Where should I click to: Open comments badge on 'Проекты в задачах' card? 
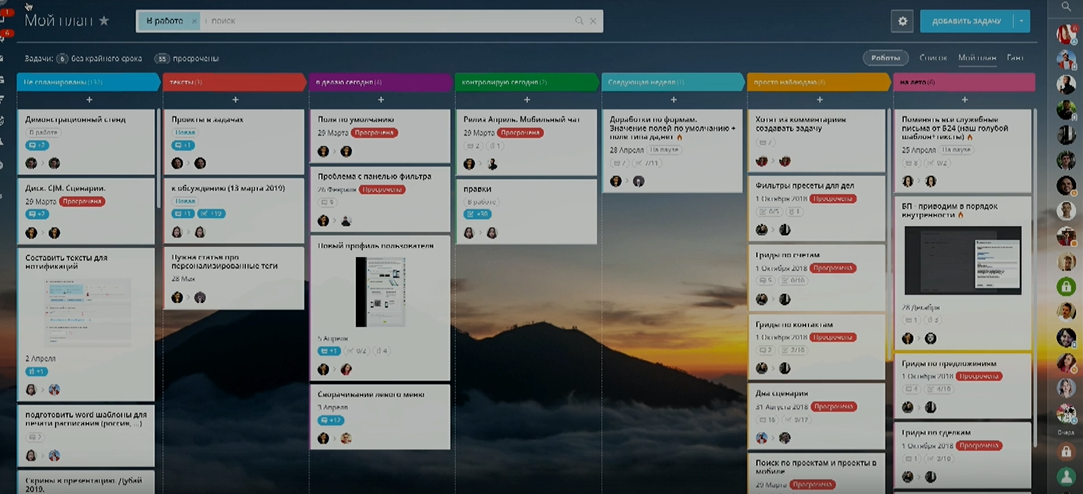[183, 145]
